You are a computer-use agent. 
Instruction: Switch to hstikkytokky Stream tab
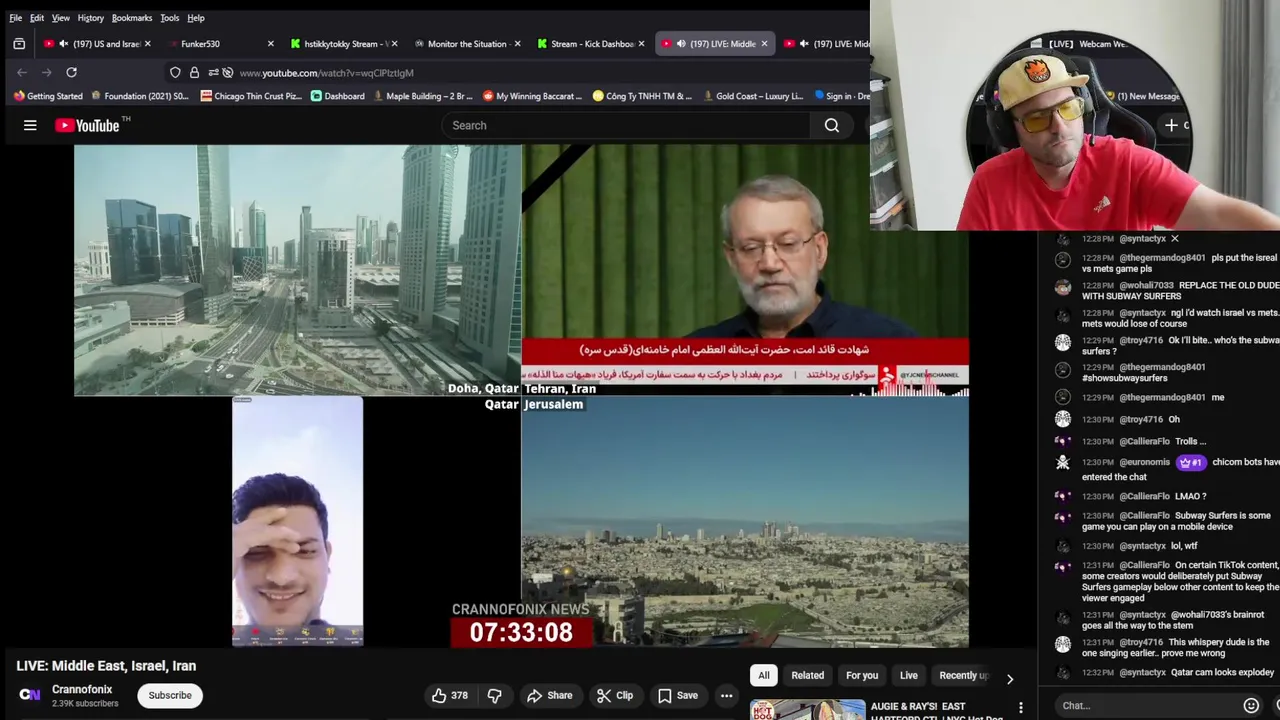point(345,44)
